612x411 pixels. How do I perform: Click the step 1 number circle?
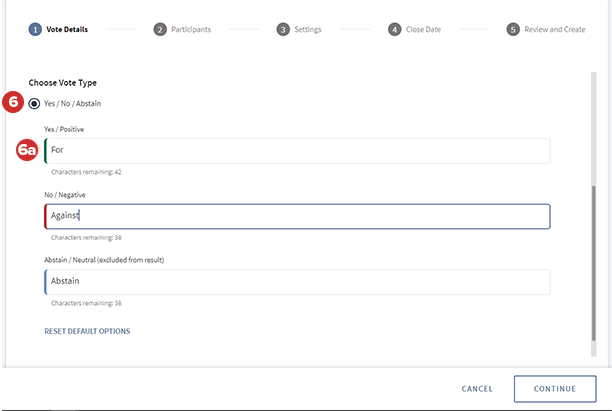coord(35,30)
